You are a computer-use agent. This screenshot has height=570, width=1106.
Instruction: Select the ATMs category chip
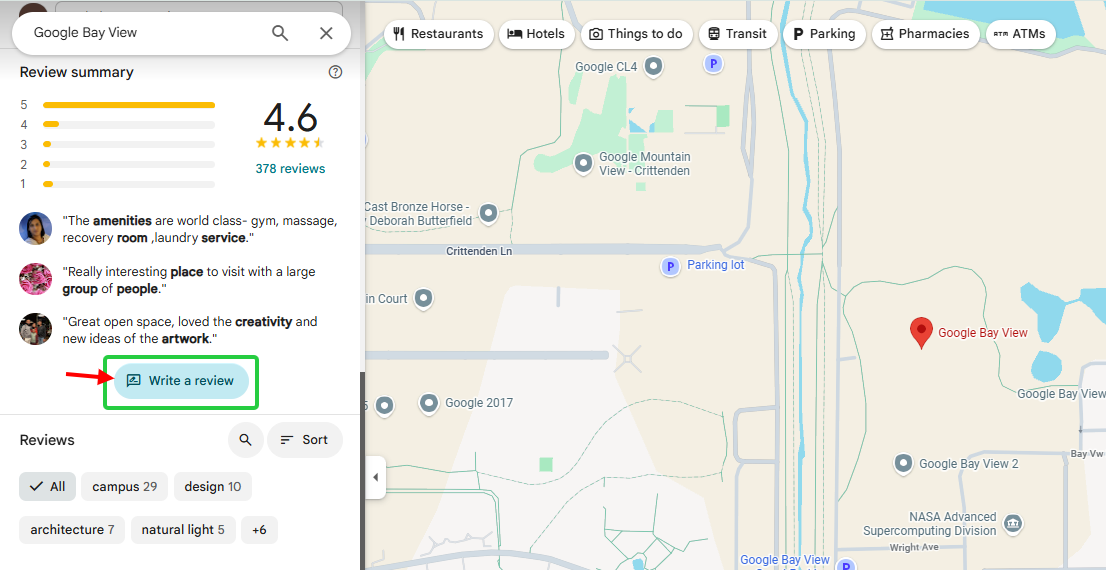1020,34
